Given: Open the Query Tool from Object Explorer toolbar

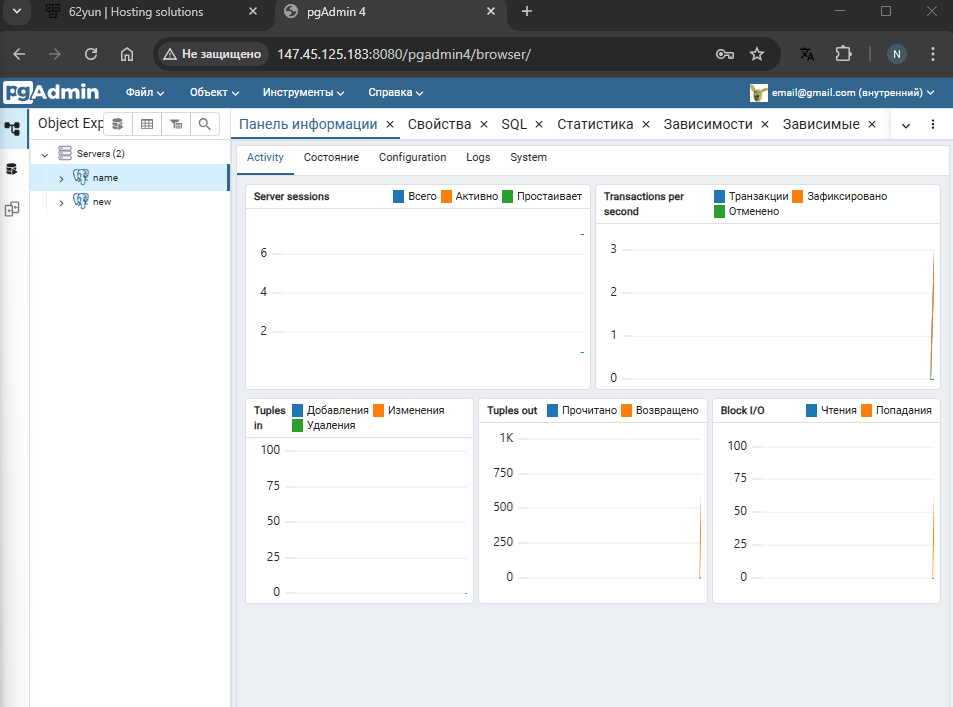Looking at the screenshot, I should (x=118, y=124).
